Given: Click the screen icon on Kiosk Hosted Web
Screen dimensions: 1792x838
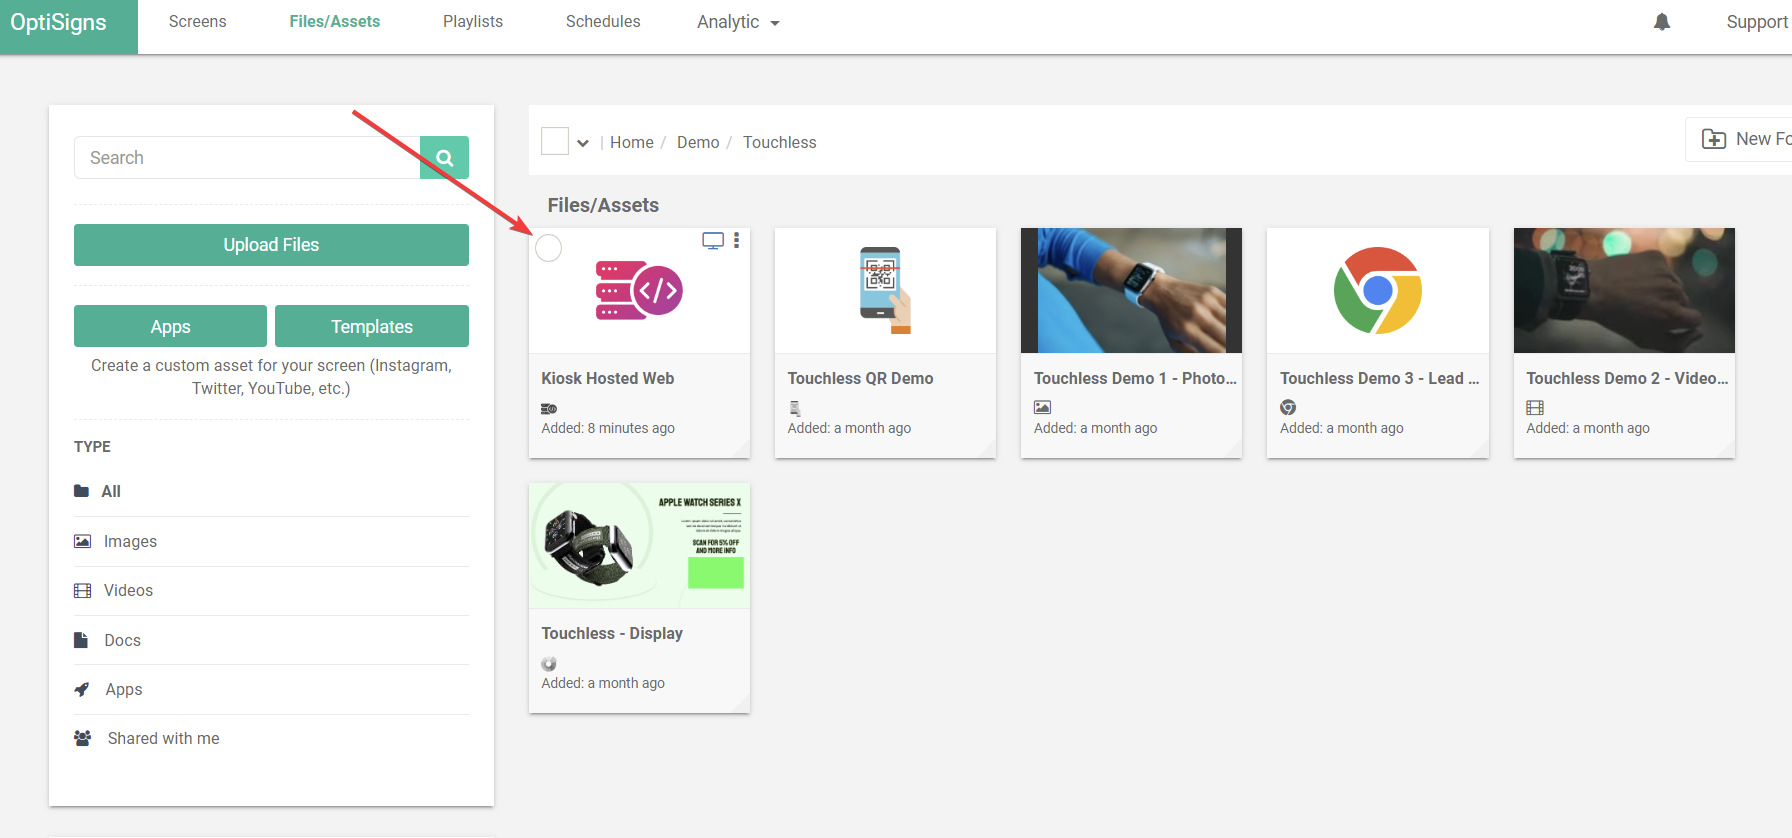Looking at the screenshot, I should pos(712,240).
